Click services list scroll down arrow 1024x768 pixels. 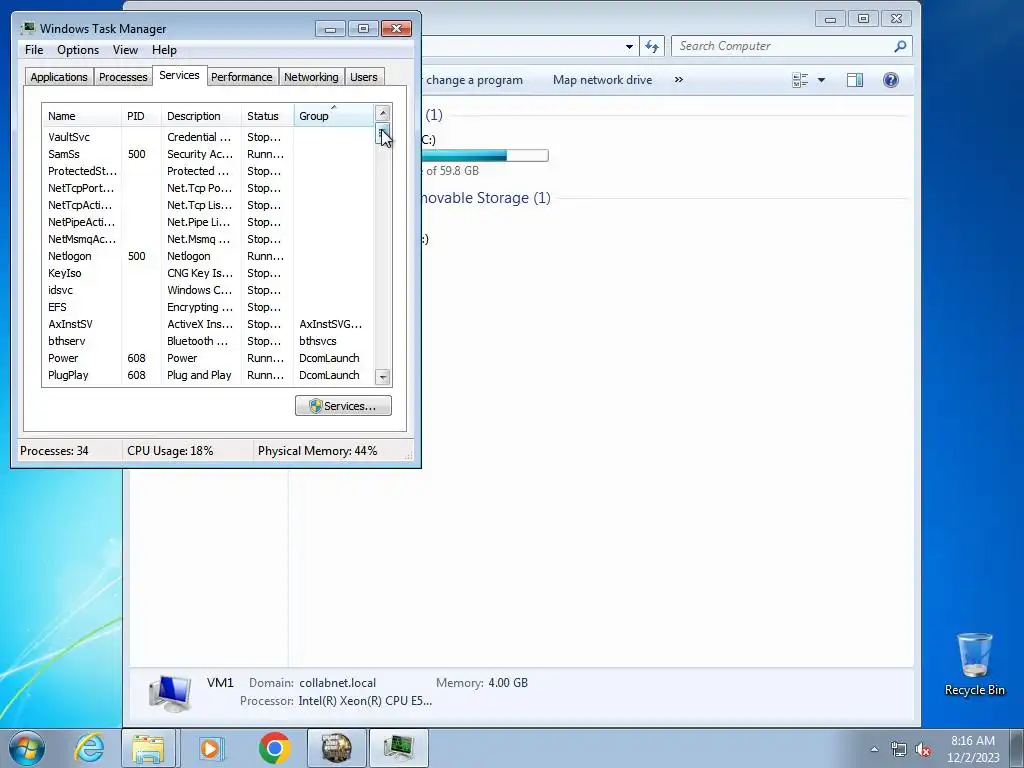pos(383,377)
